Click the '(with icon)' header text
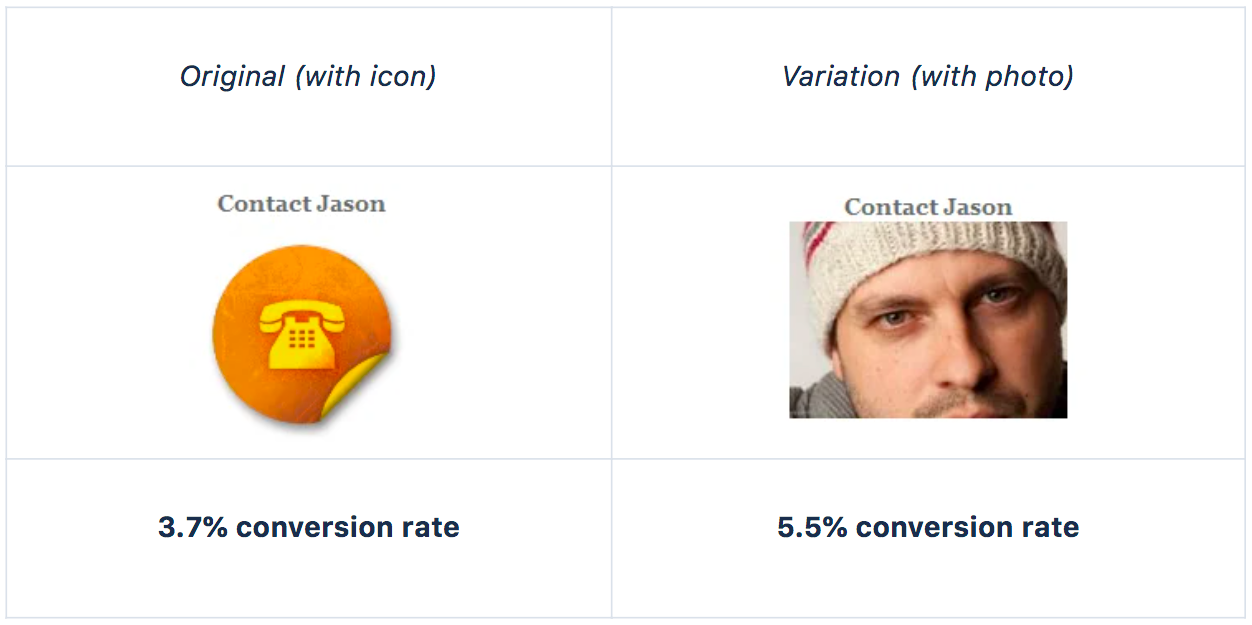This screenshot has width=1252, height=625. [366, 77]
